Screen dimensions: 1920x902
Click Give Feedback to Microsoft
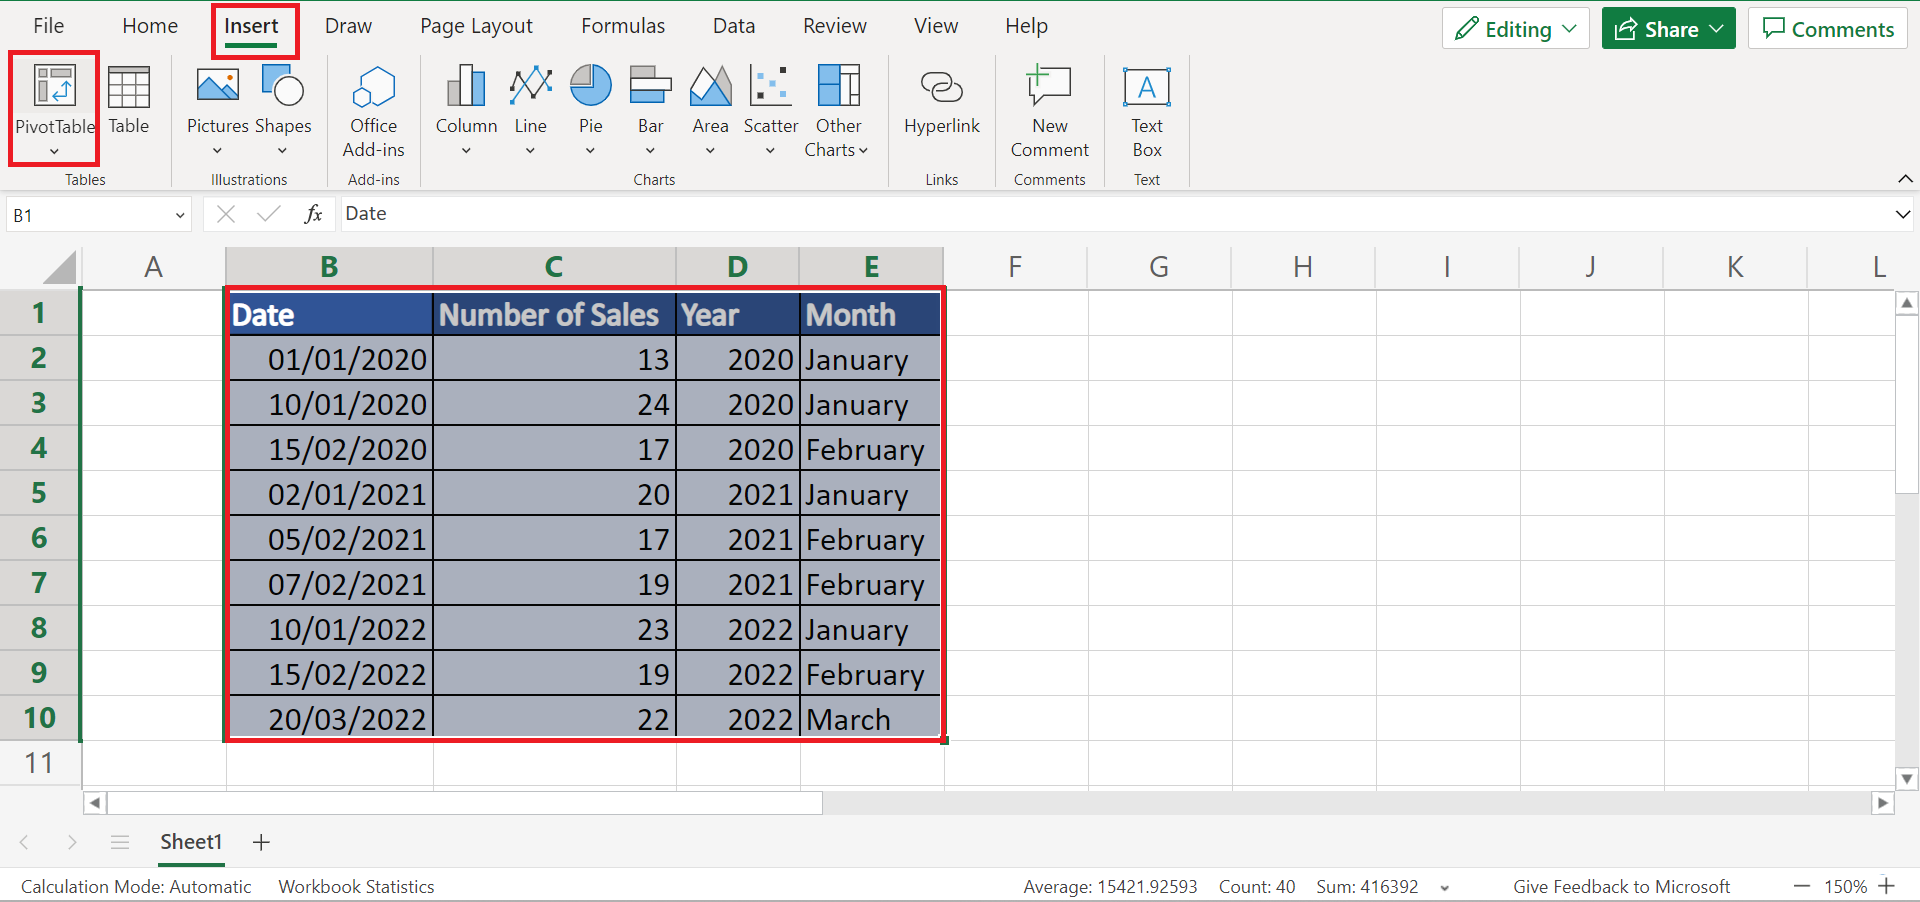[1621, 886]
